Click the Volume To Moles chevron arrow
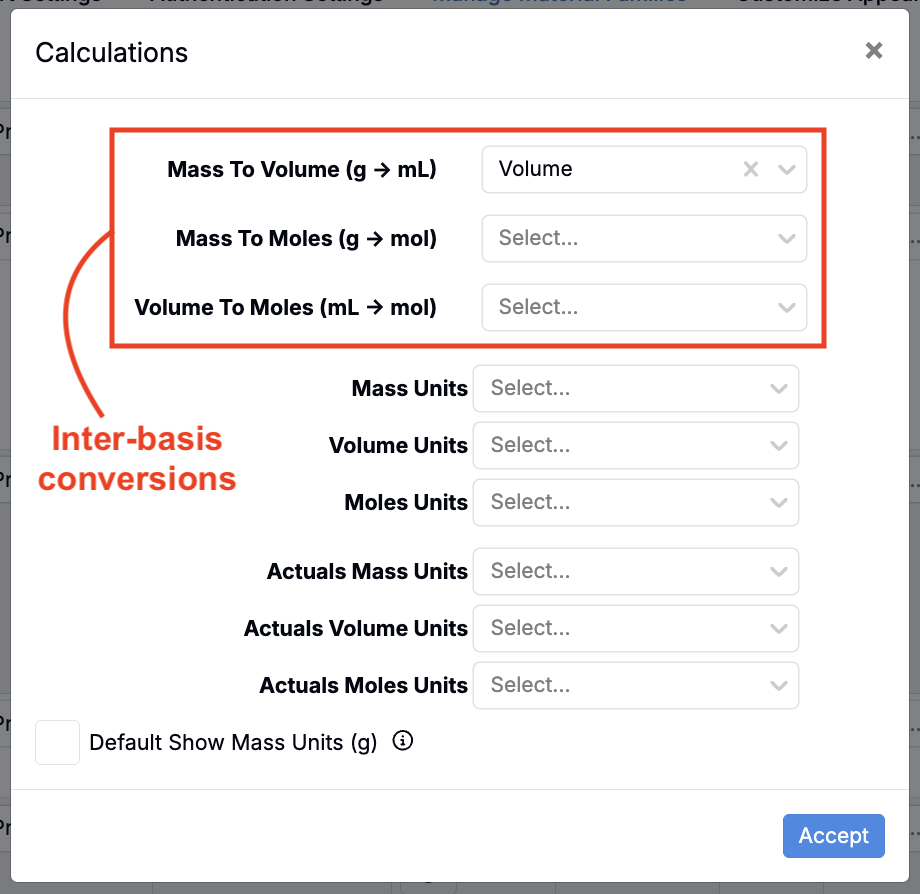 pyautogui.click(x=786, y=308)
